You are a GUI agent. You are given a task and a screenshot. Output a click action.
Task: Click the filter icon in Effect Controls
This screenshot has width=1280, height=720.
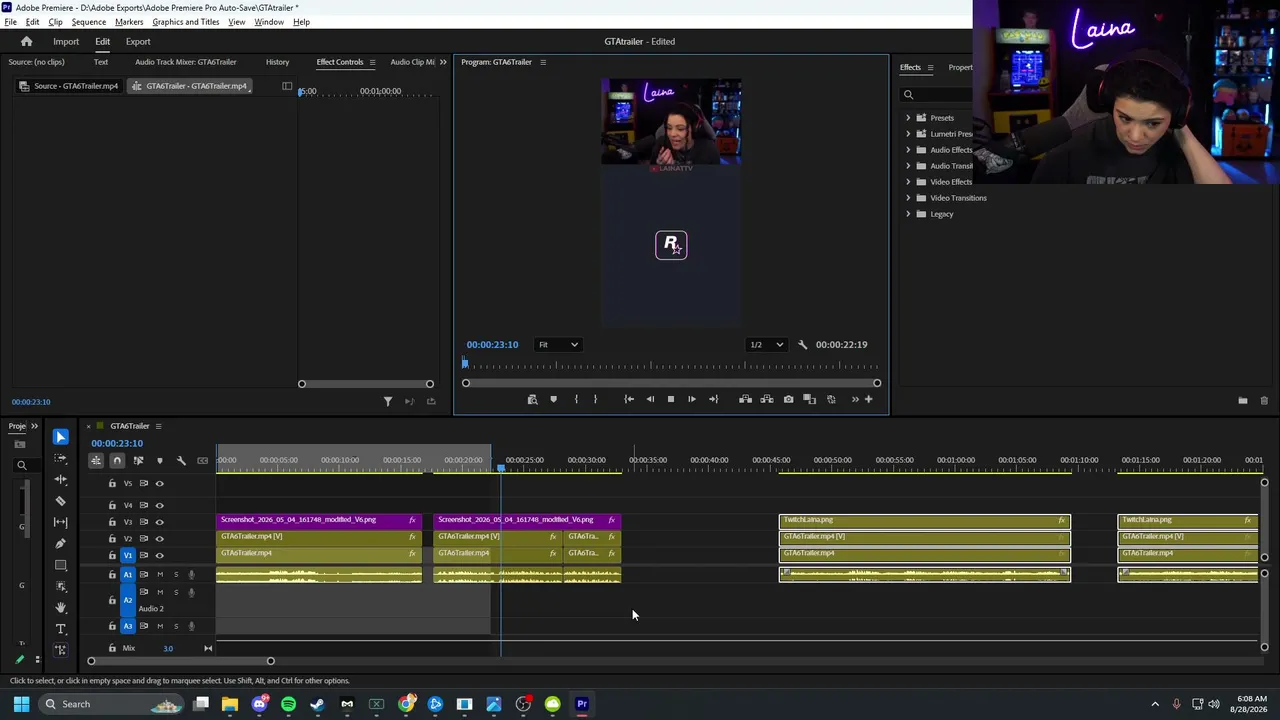(x=388, y=402)
